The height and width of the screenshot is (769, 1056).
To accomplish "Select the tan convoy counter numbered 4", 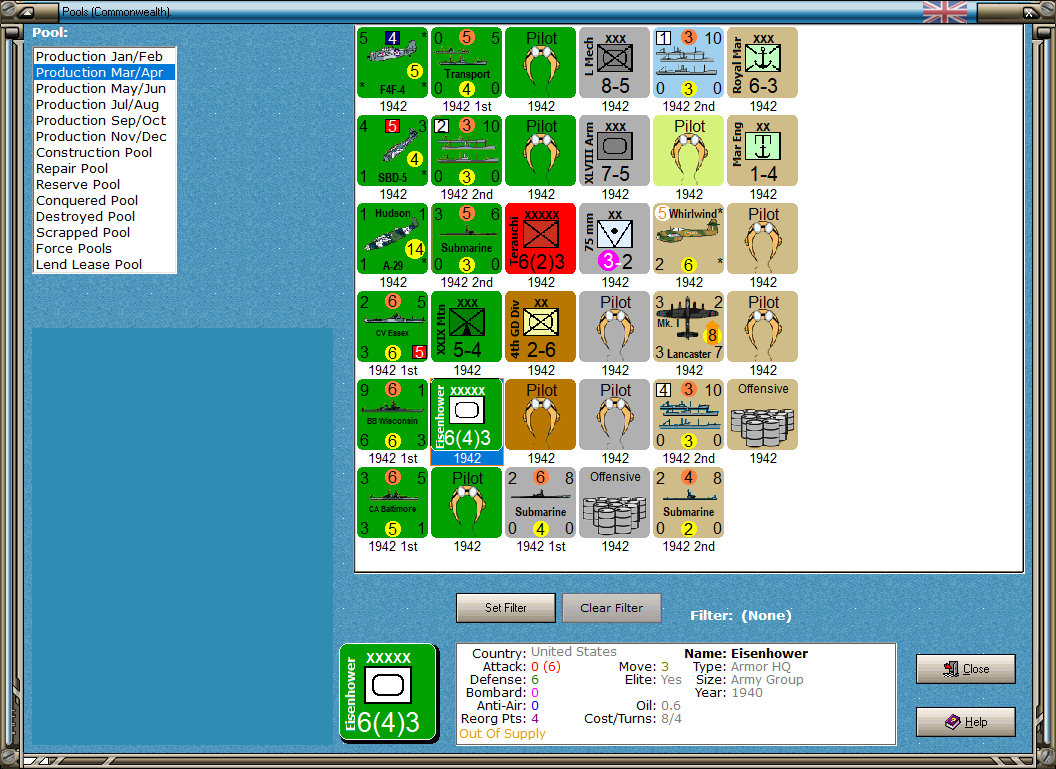I will coord(689,415).
